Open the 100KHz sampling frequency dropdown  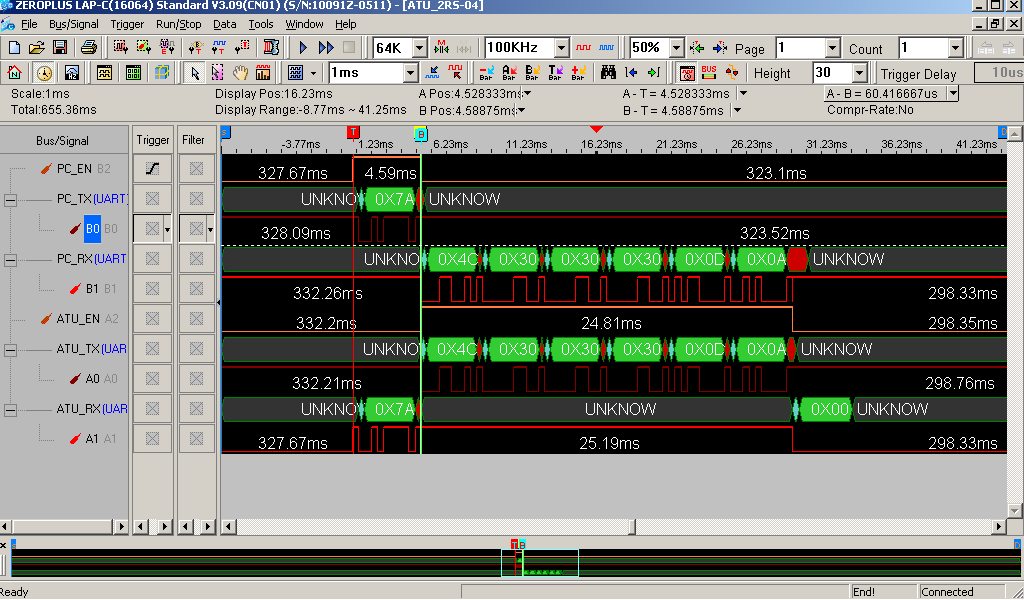click(561, 48)
